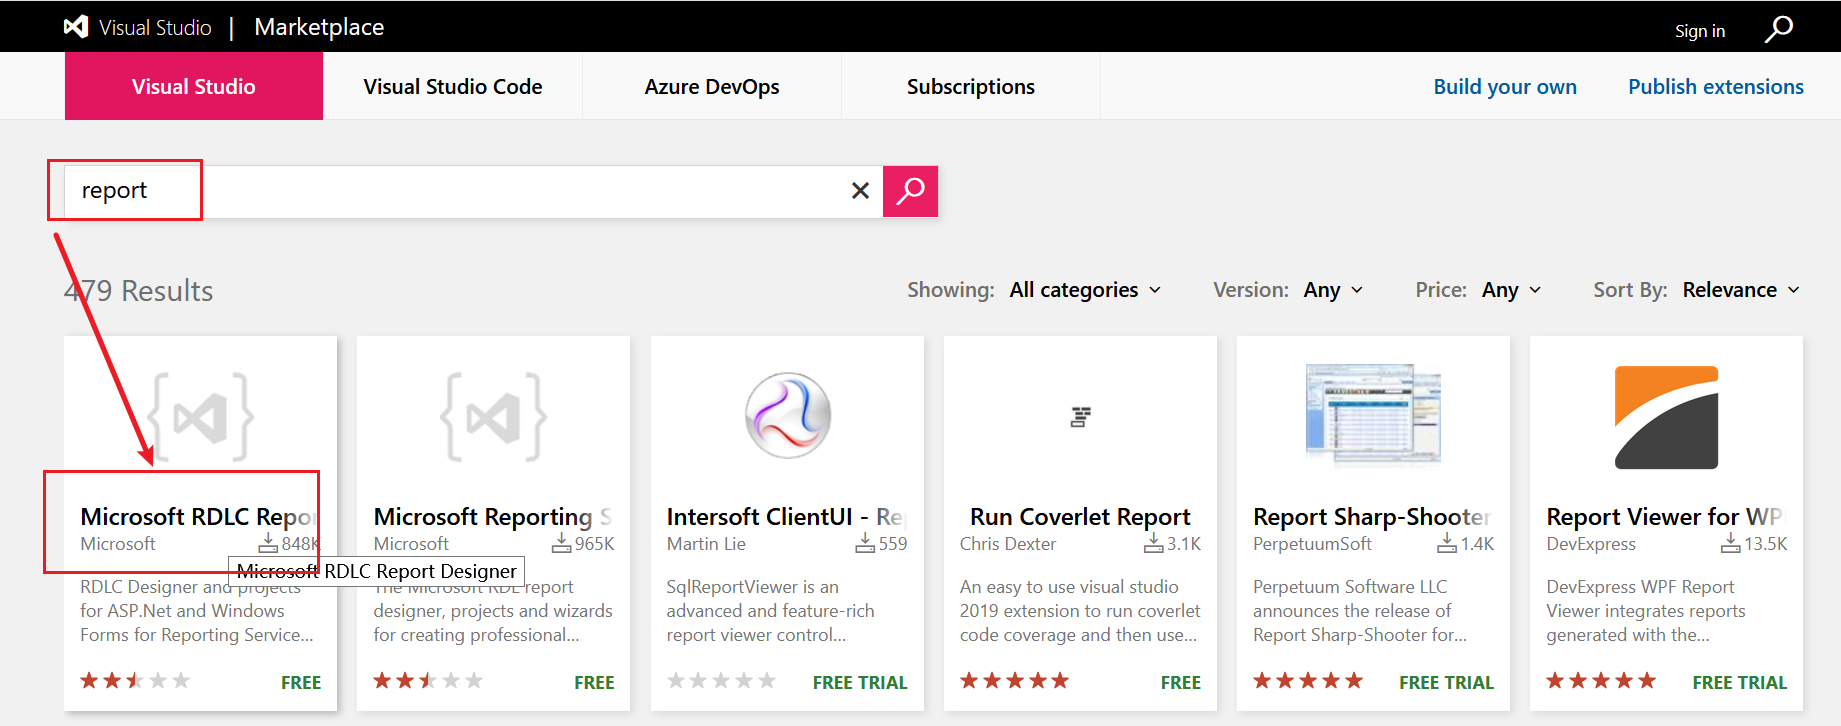The image size is (1841, 726).
Task: Click empty star rating of Intersoft ClientUI
Action: [x=721, y=681]
